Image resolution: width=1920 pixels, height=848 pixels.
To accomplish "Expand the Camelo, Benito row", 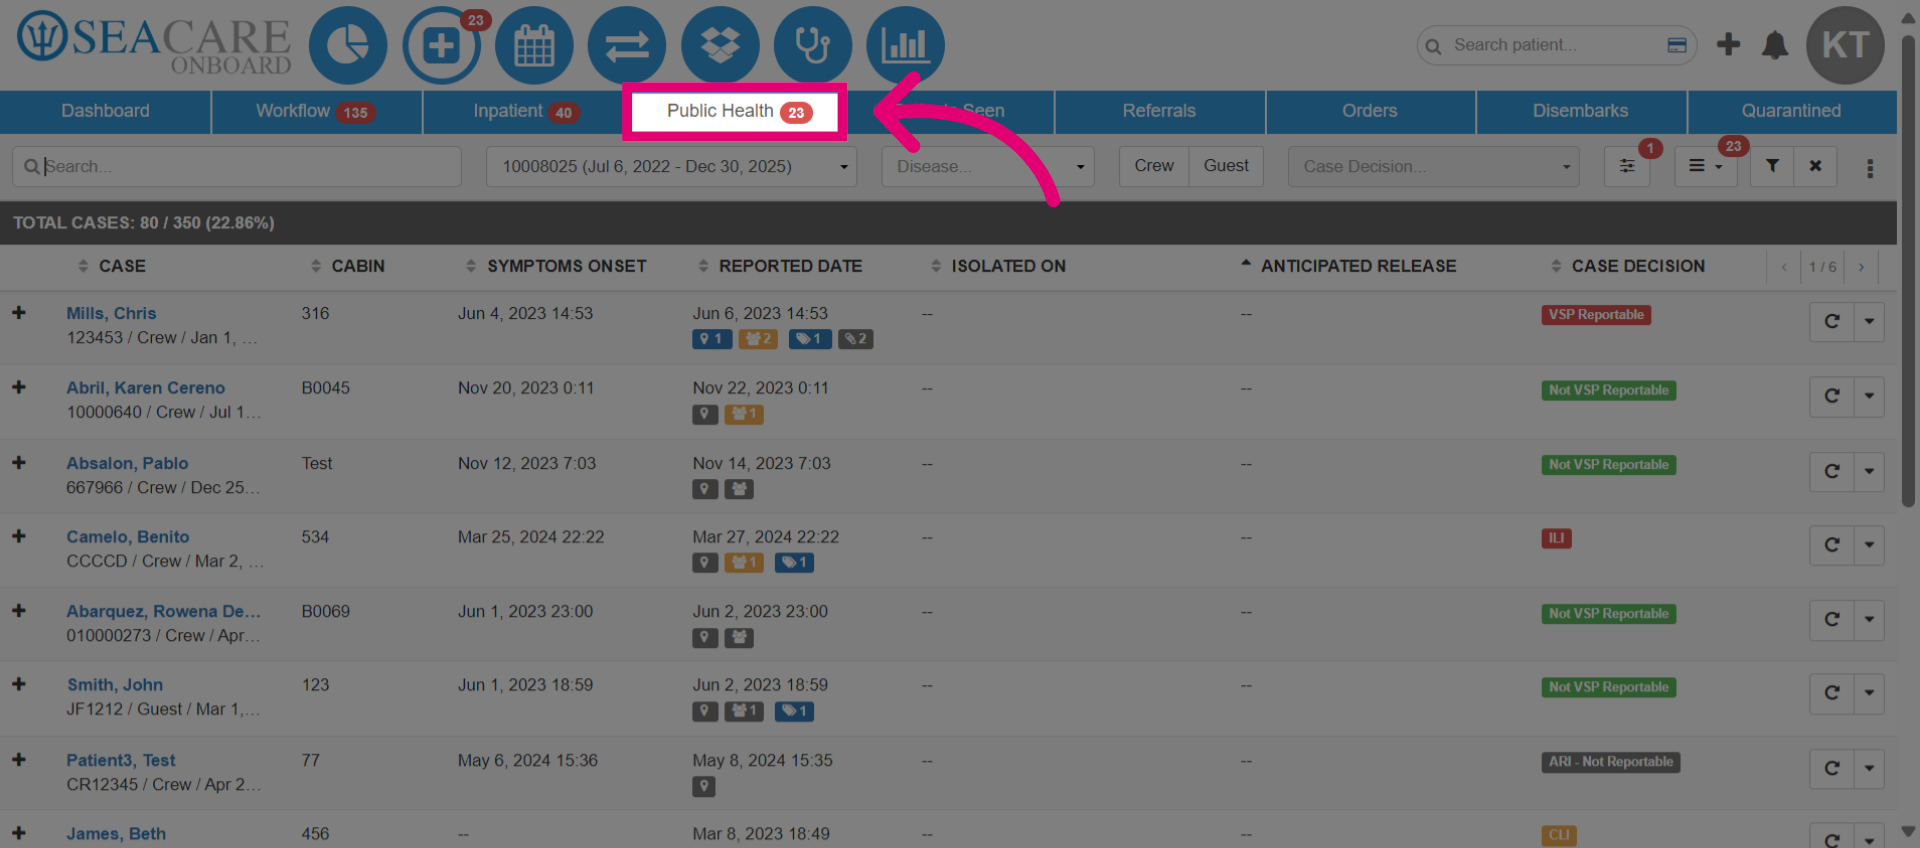I will coord(19,536).
